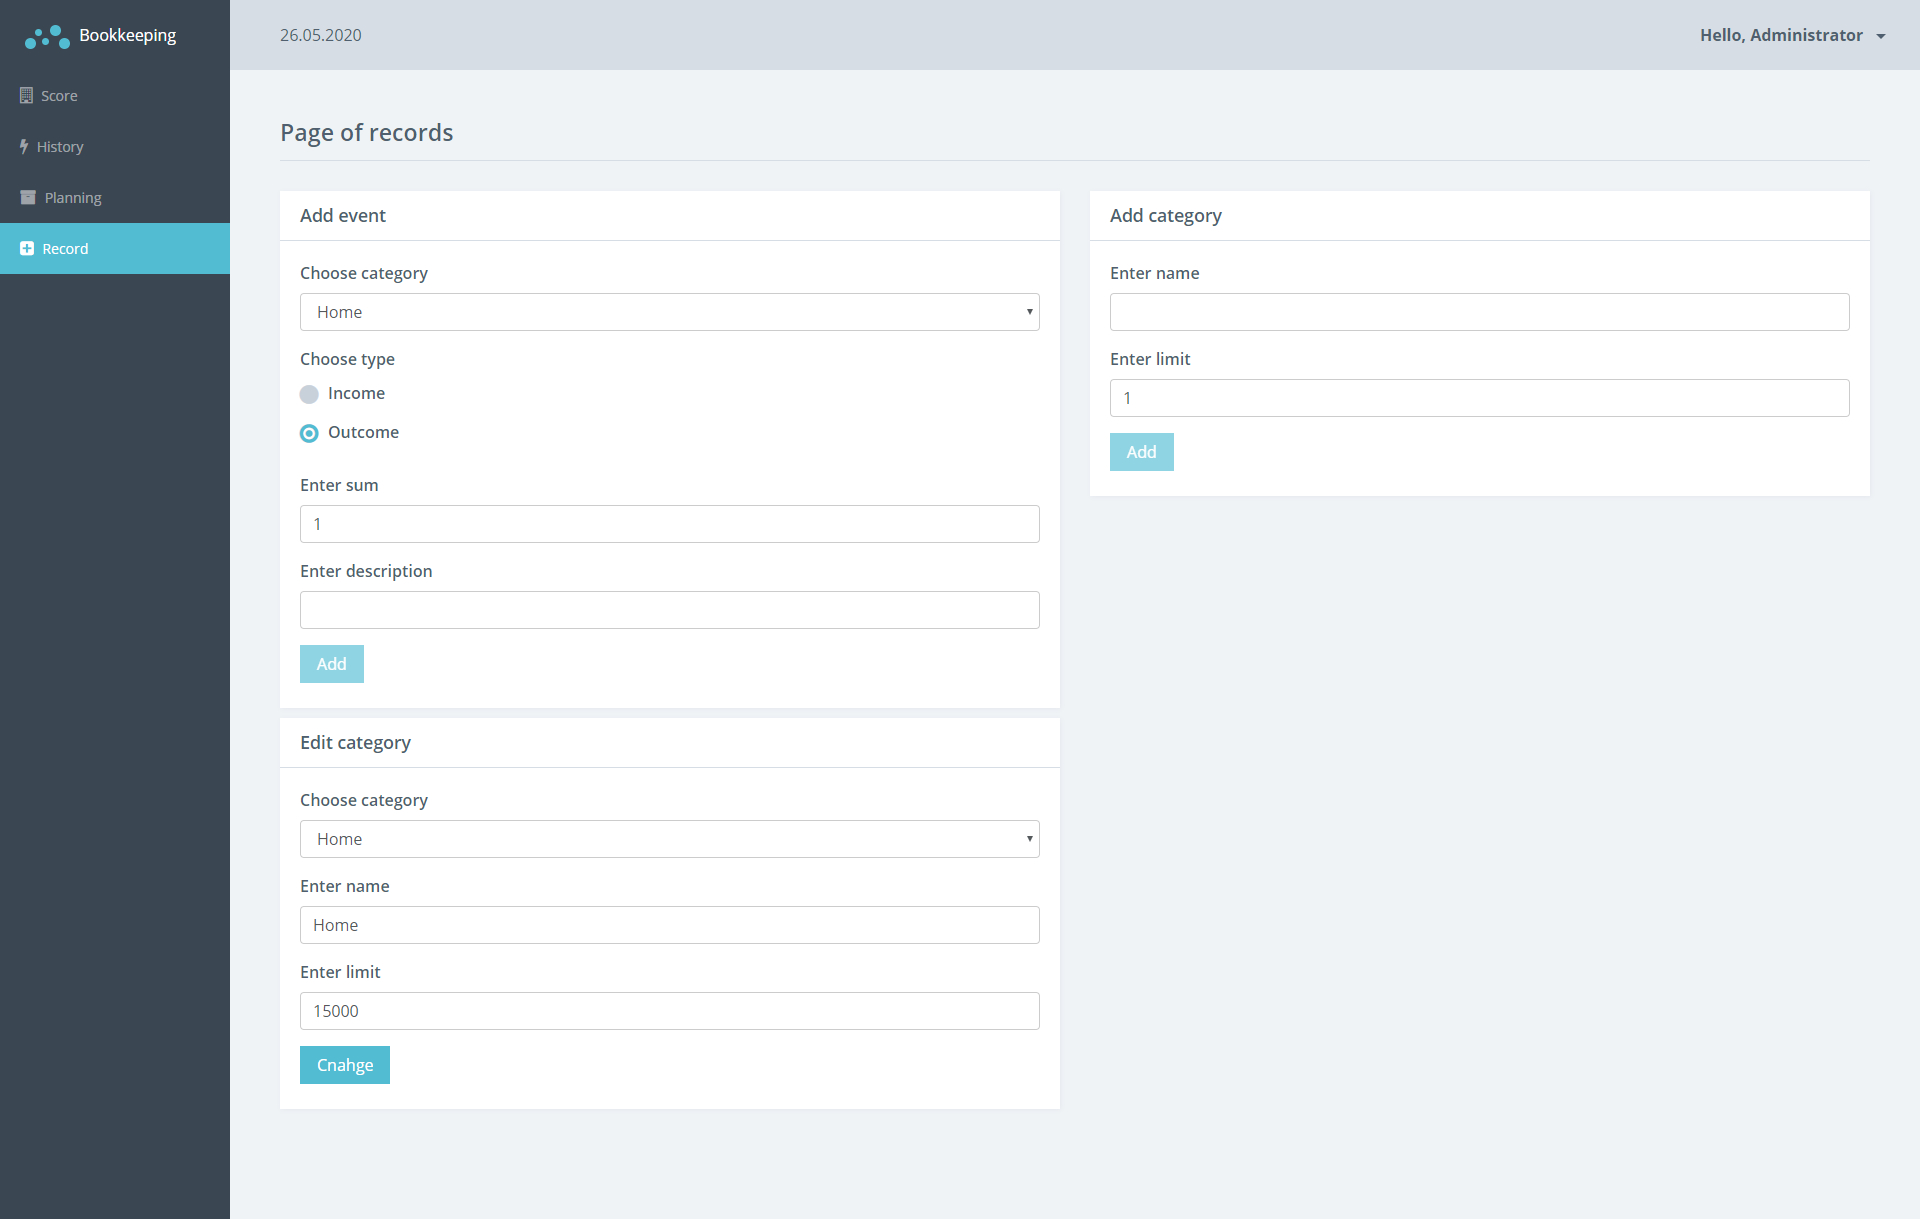
Task: Click the History lightning bolt icon
Action: [x=24, y=147]
